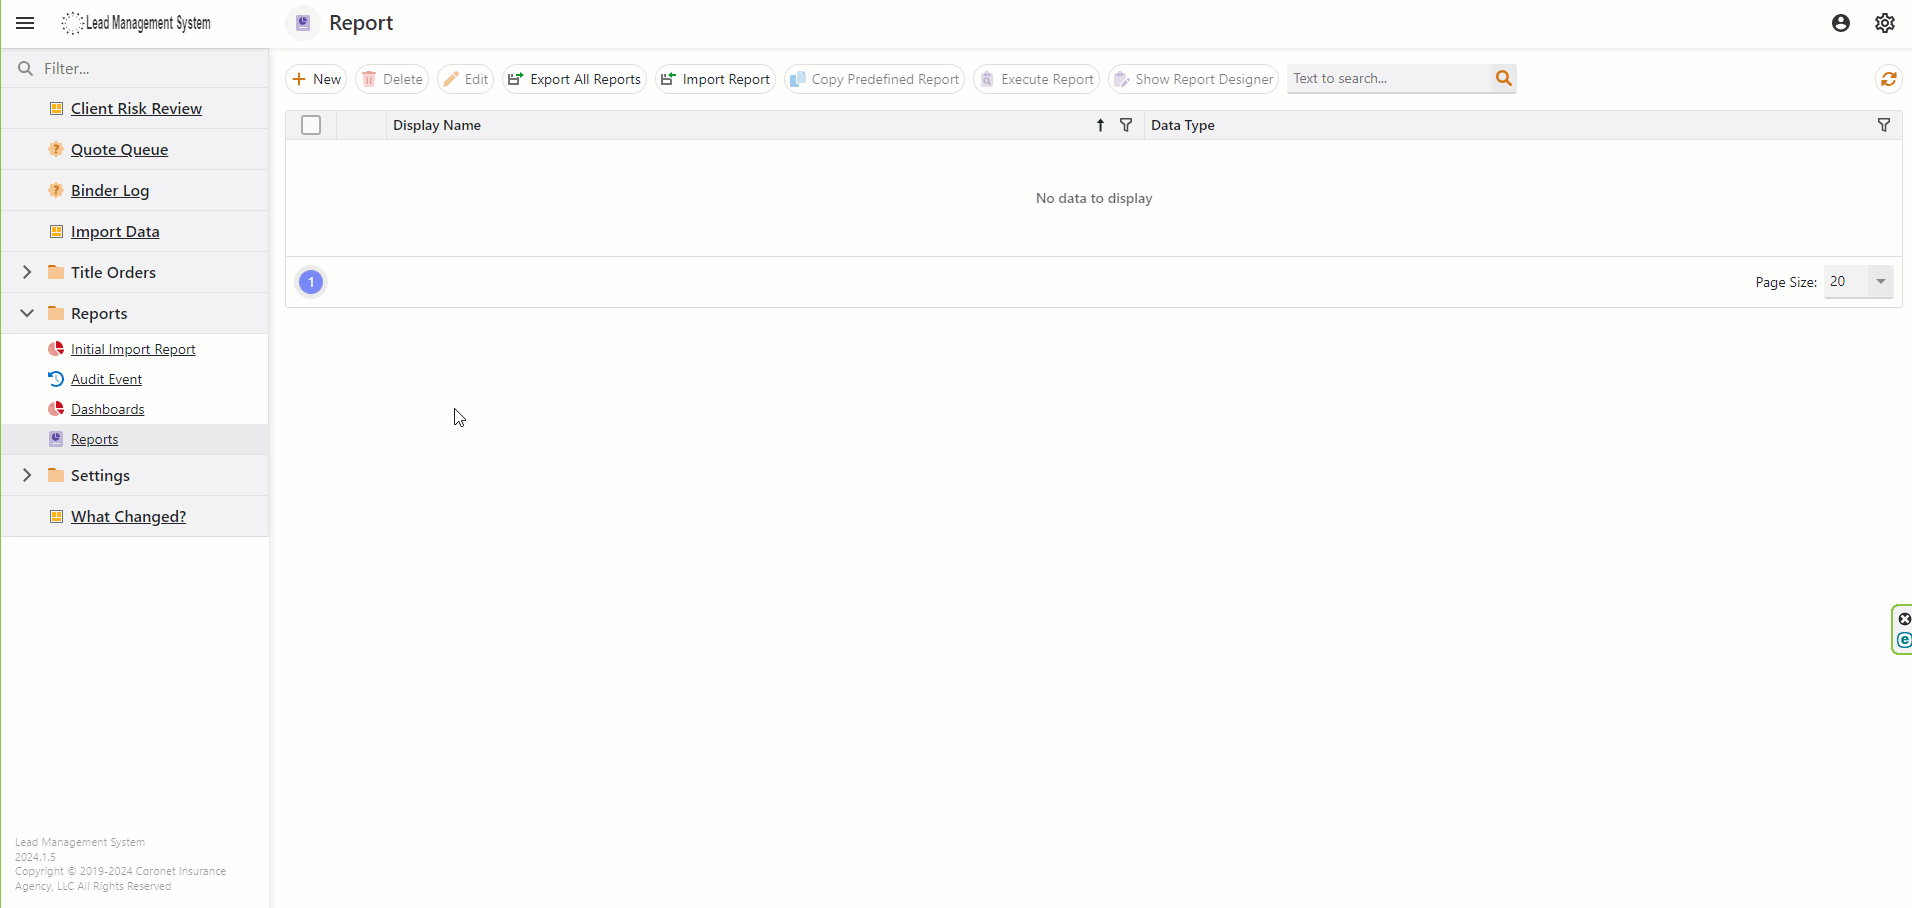The width and height of the screenshot is (1912, 908).
Task: Open Client Risk Review in sidebar
Action: tap(136, 108)
